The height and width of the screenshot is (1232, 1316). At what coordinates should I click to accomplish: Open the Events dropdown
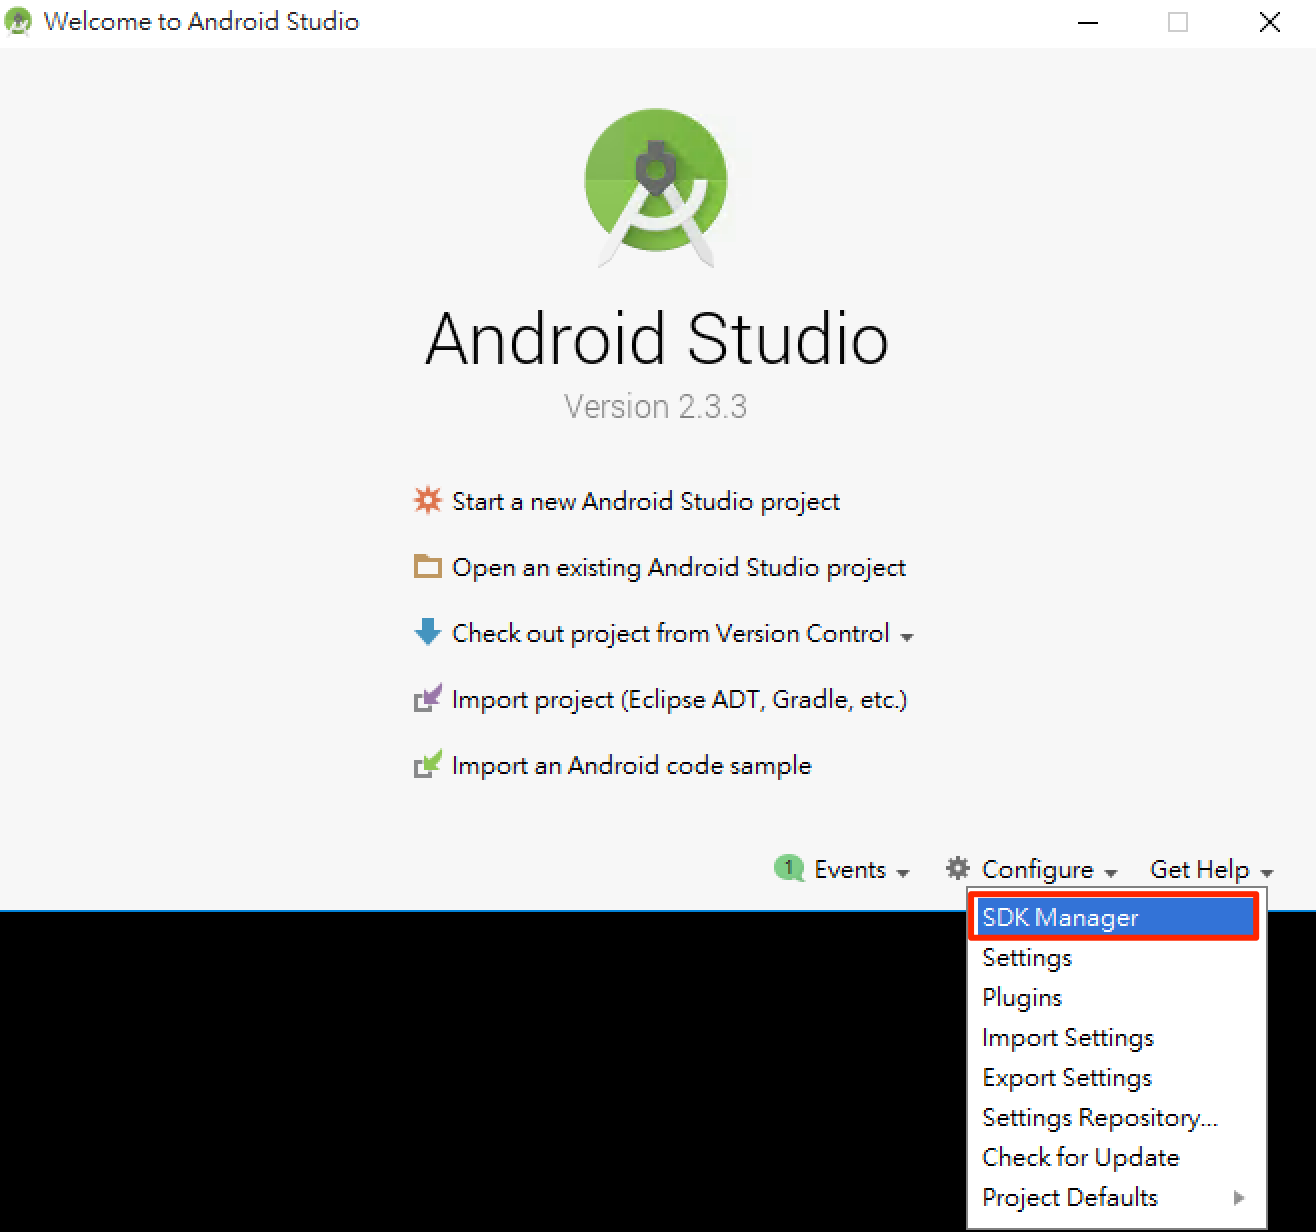(861, 869)
